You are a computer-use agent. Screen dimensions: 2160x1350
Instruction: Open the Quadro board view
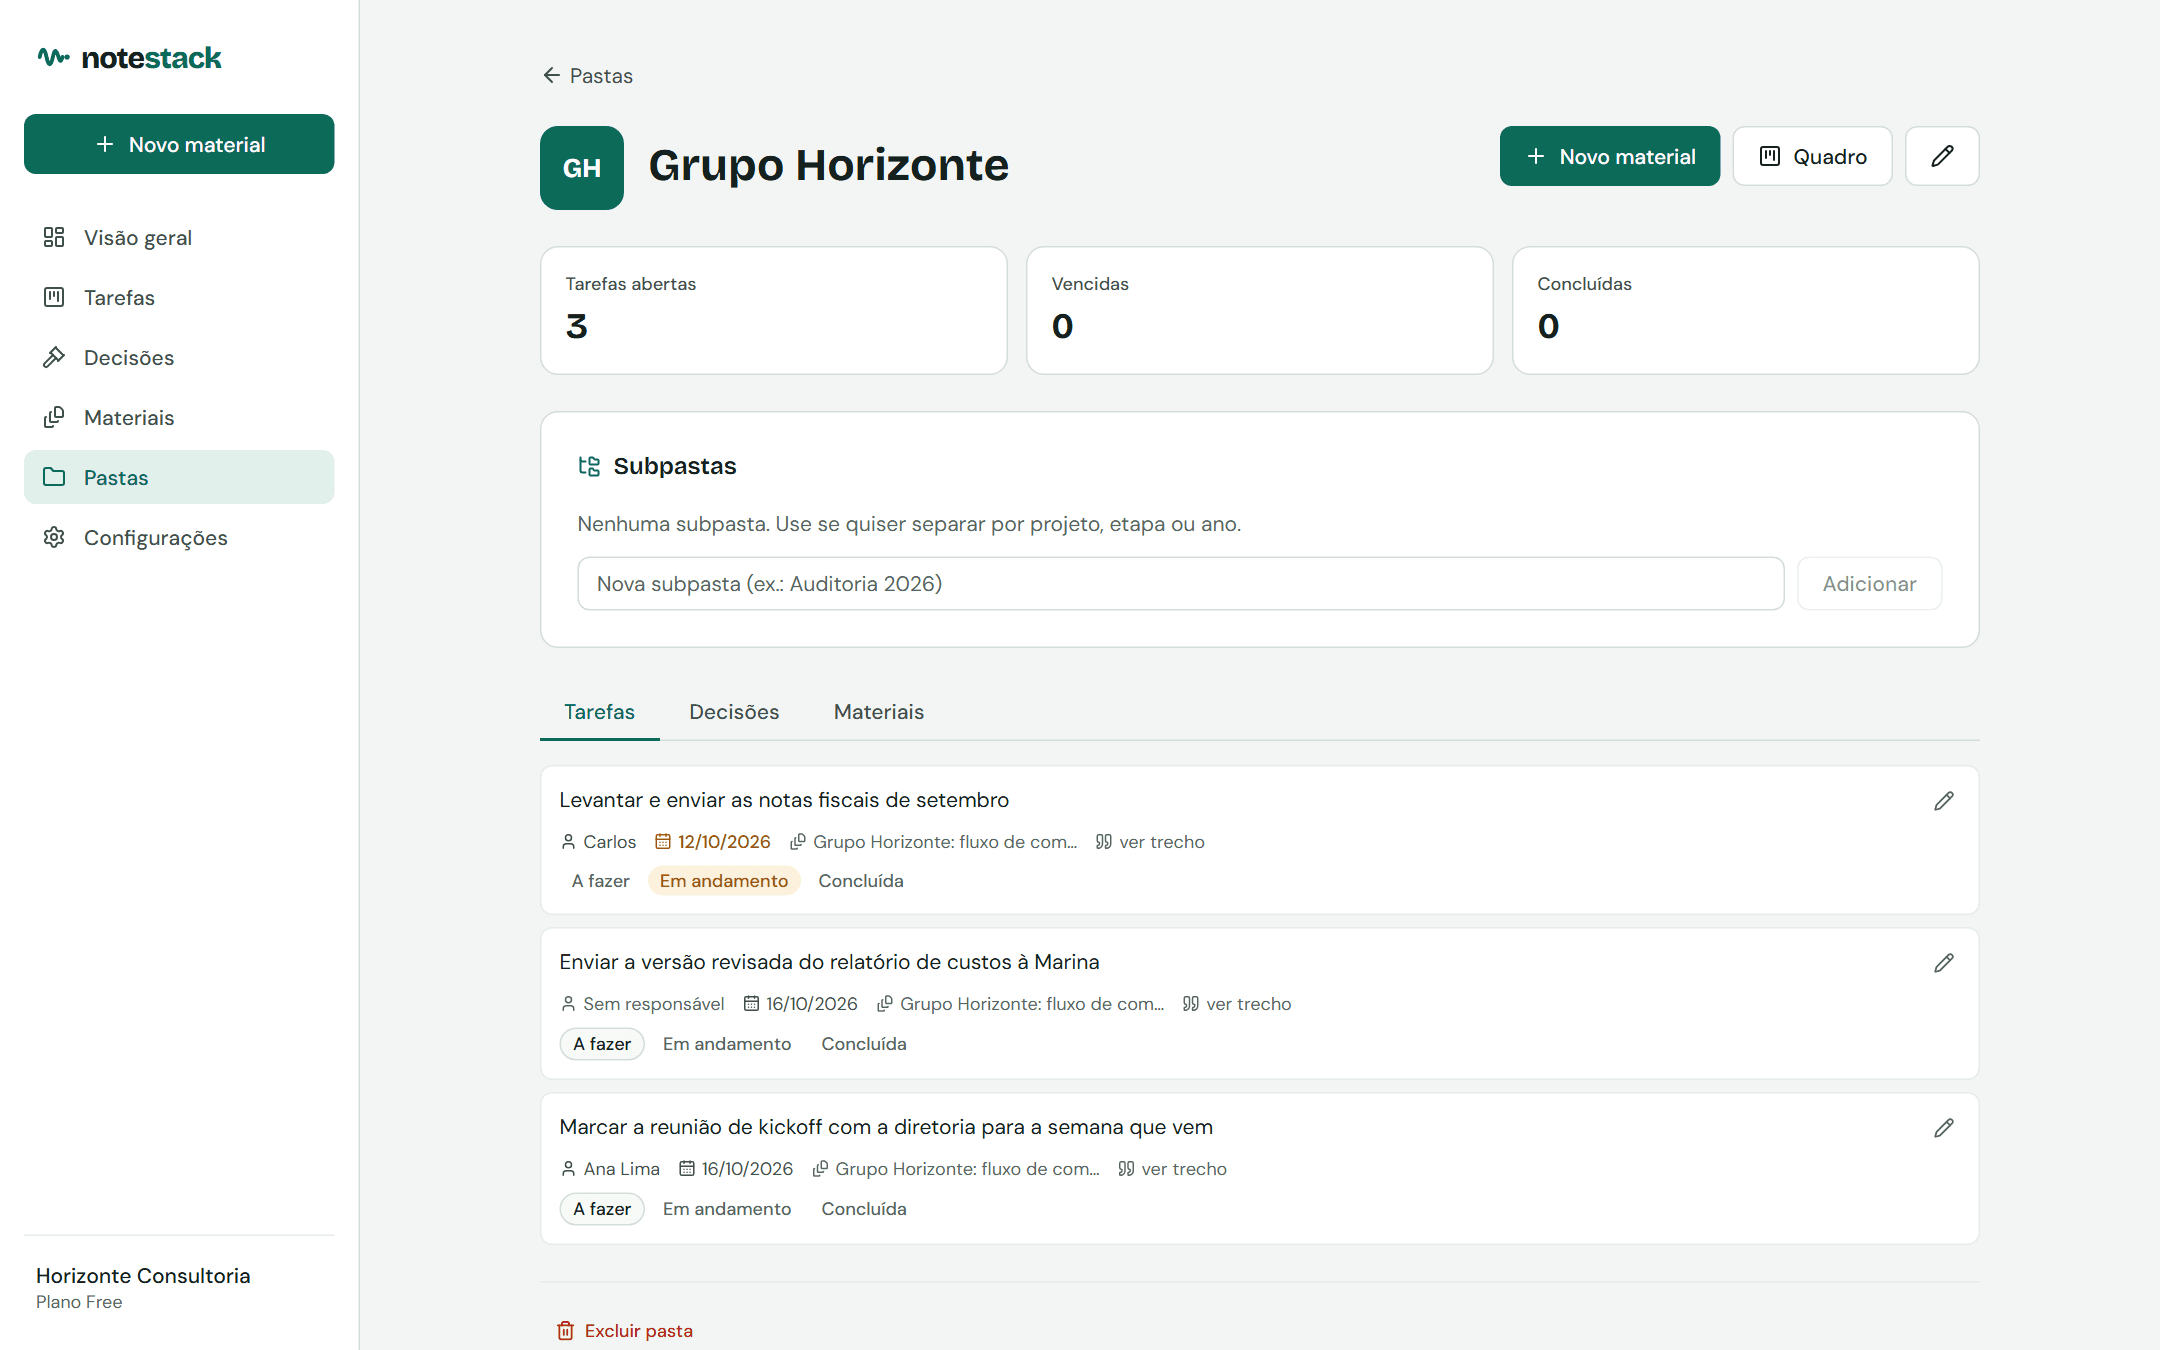click(1813, 156)
